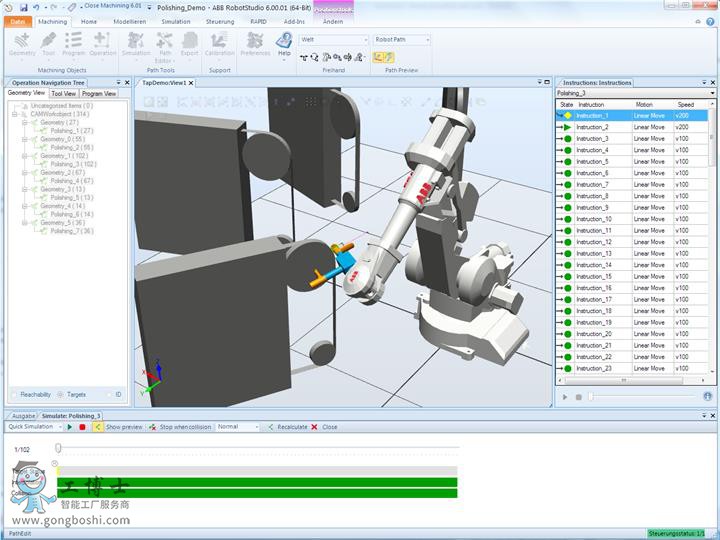Select Polishing_7 (36) in the tree

click(72, 231)
